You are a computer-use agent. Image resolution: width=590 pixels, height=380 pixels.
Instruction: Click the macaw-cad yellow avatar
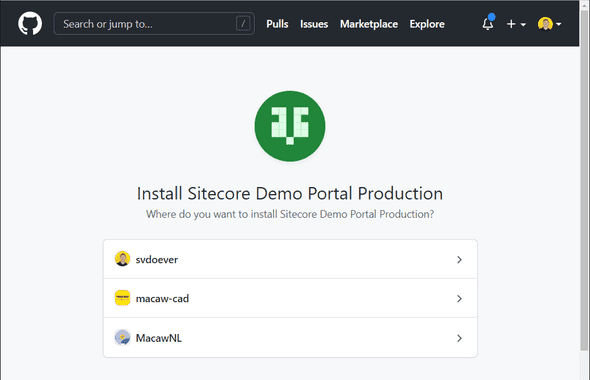tap(122, 298)
